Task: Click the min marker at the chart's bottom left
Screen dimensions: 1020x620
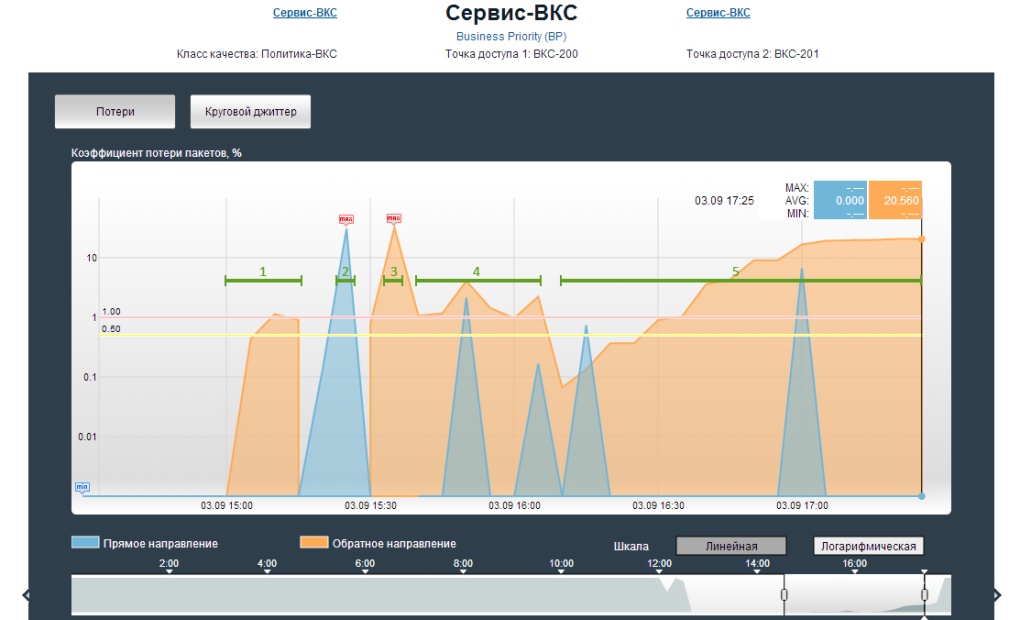Action: click(x=82, y=488)
